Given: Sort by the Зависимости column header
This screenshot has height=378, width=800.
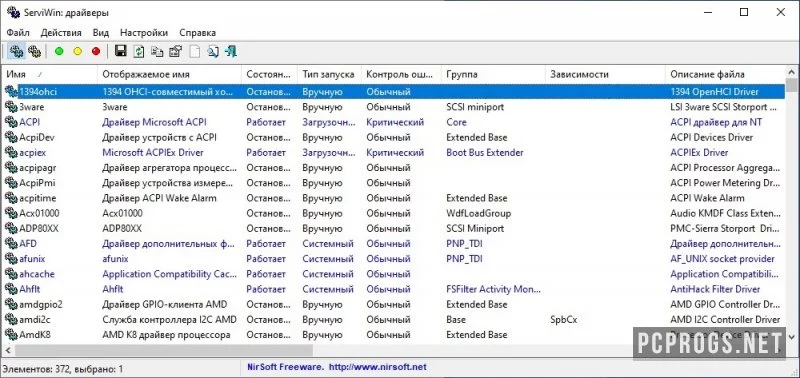Looking at the screenshot, I should (605, 74).
